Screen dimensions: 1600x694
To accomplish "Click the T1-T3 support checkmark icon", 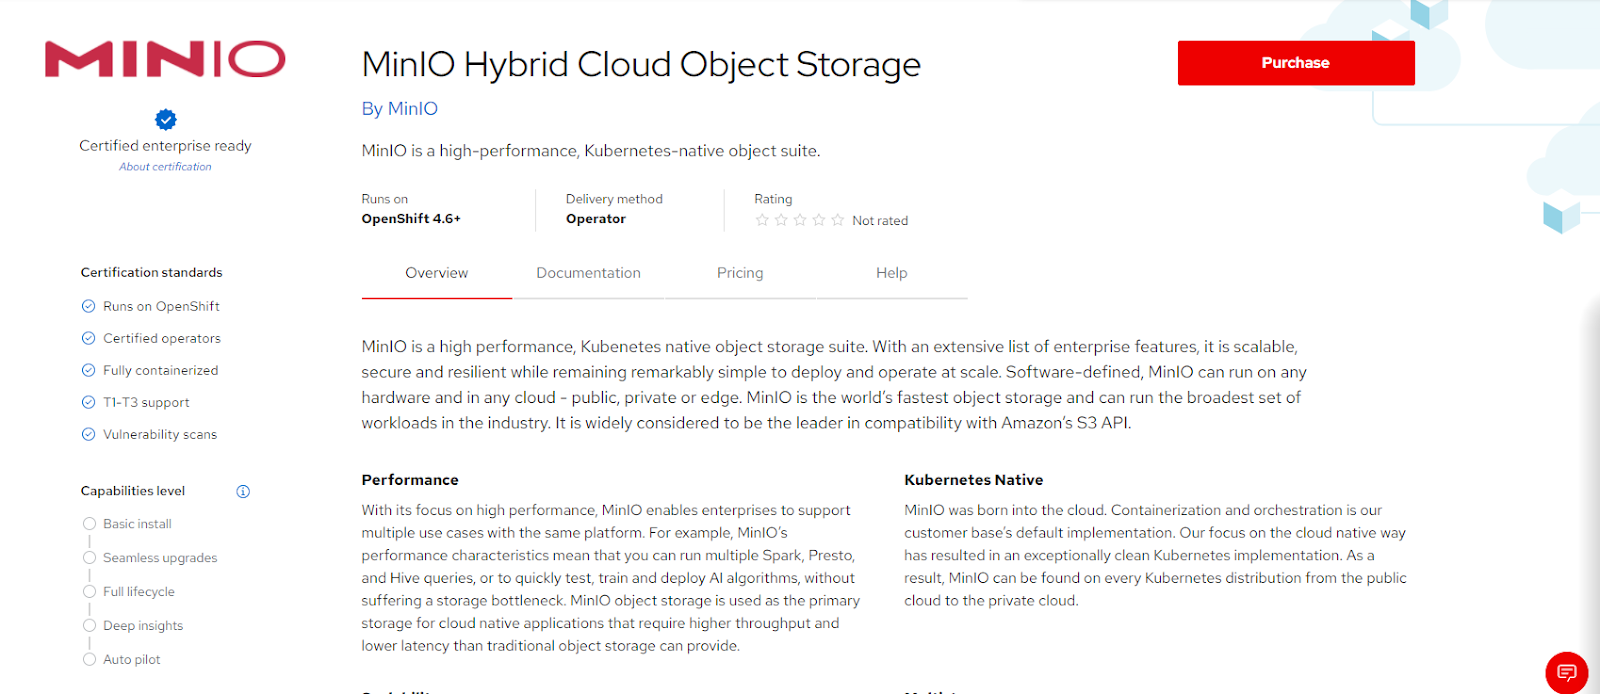I will click(x=88, y=402).
